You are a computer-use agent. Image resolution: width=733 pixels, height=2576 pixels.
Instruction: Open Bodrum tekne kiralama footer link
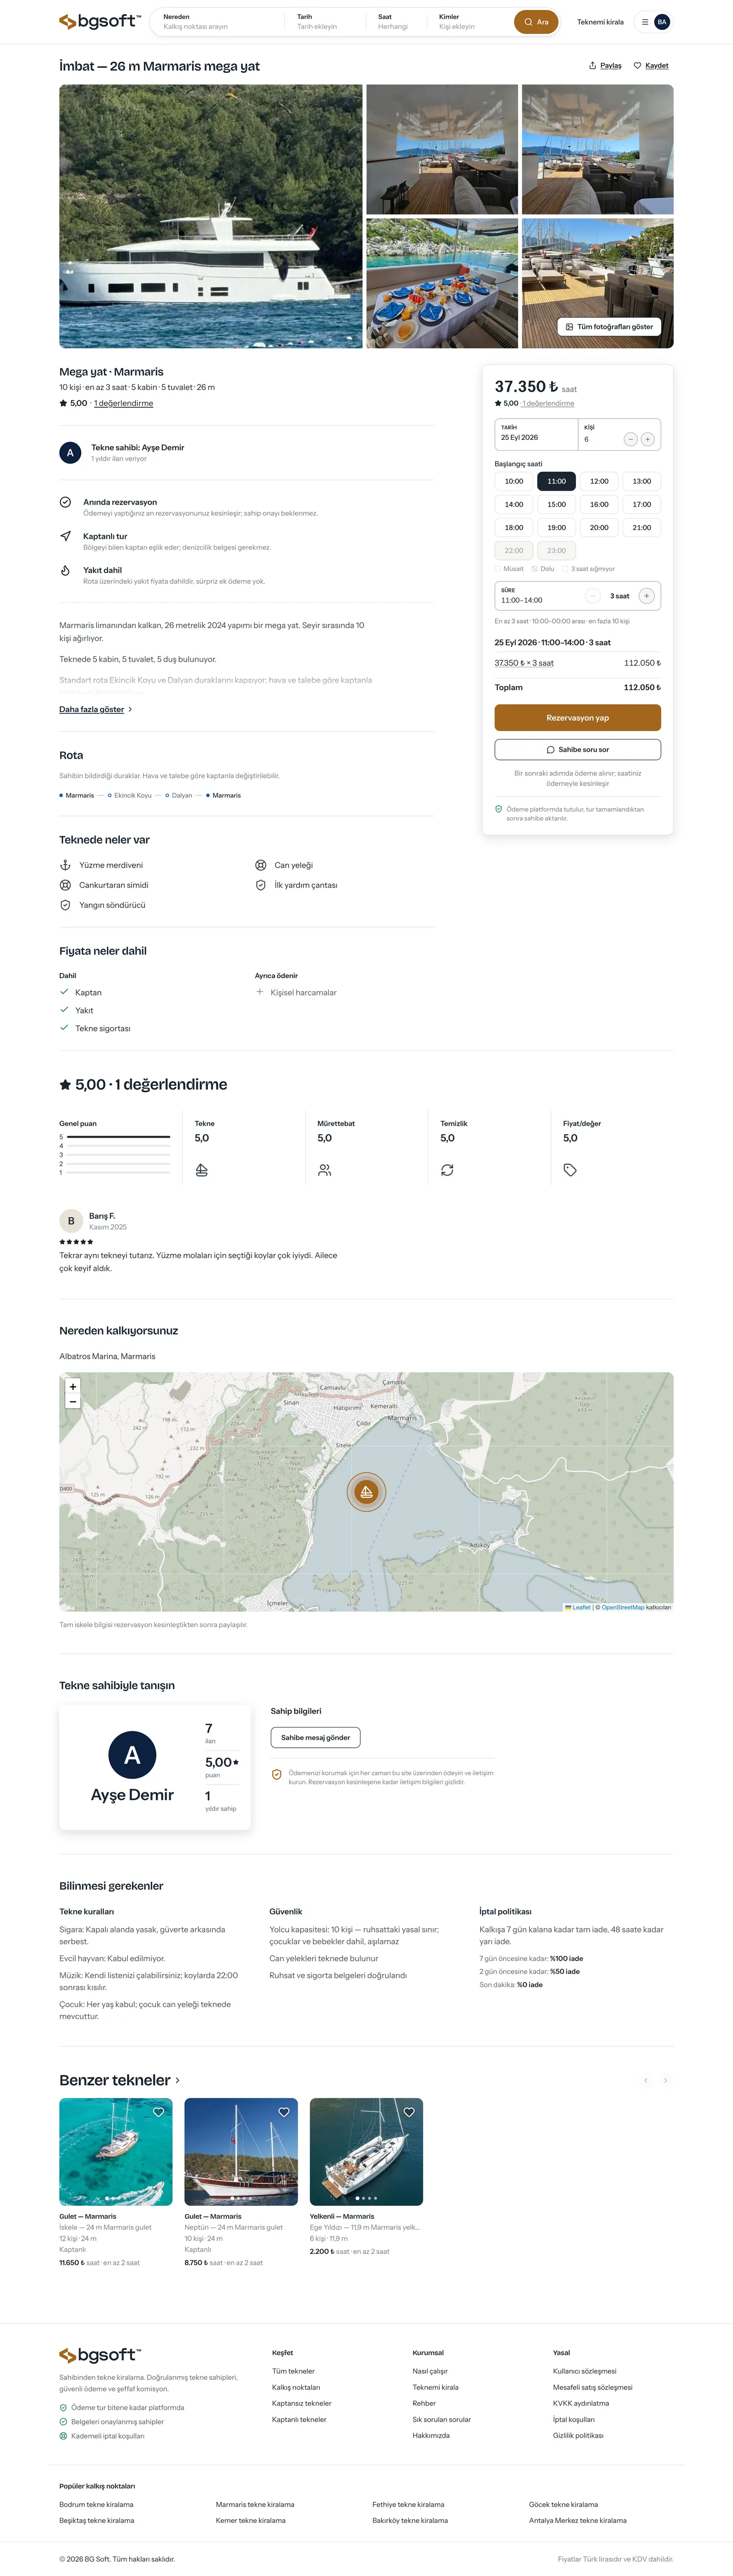[96, 2505]
